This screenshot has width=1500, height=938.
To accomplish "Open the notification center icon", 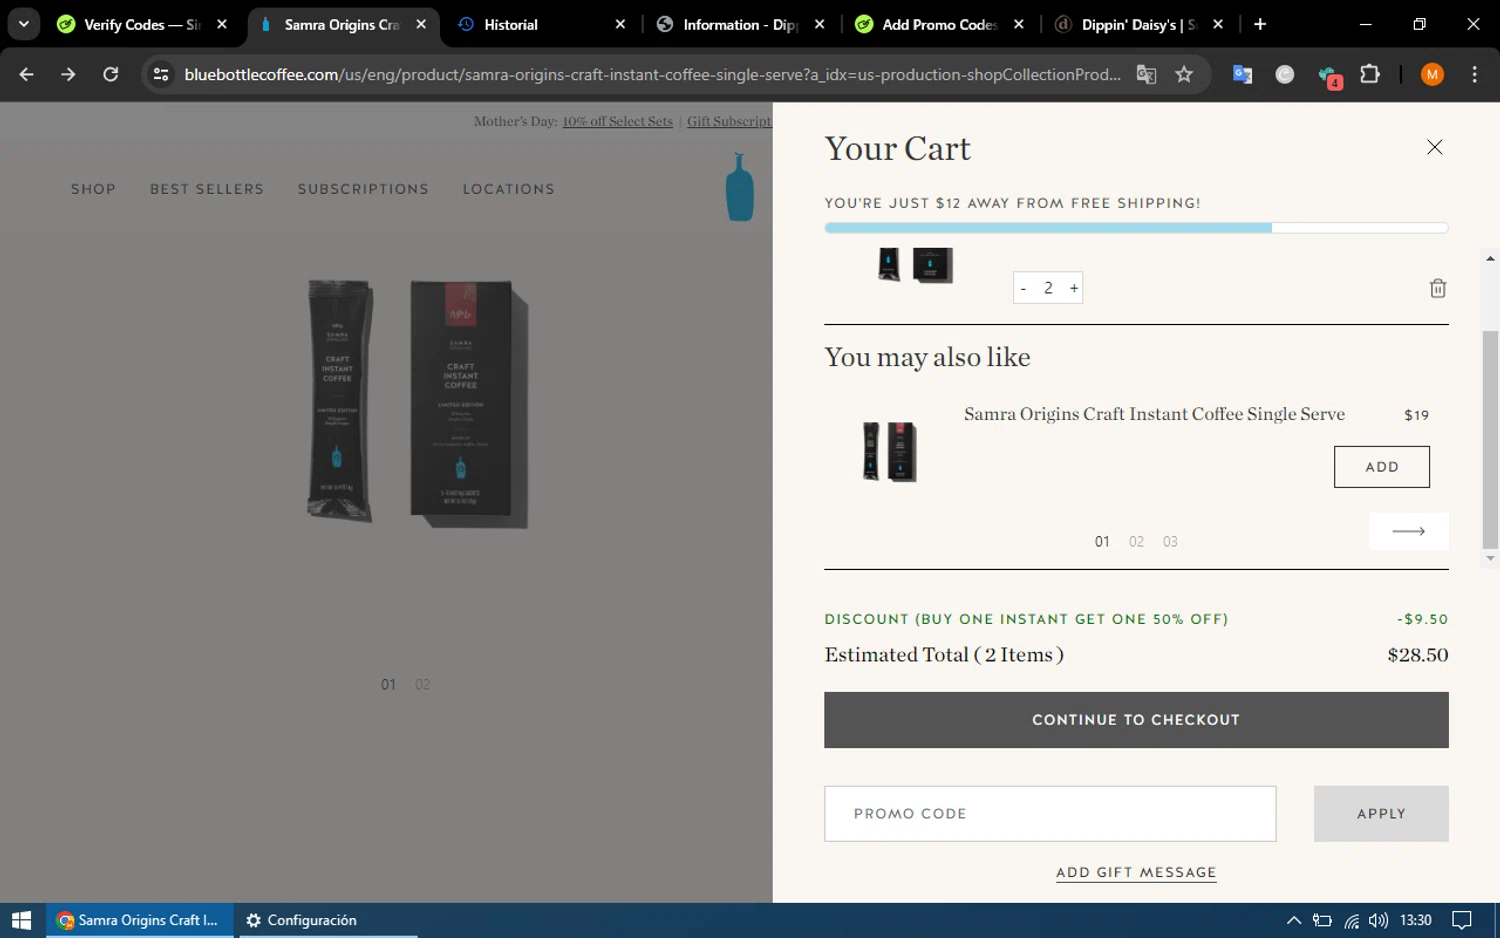I will [x=1461, y=920].
